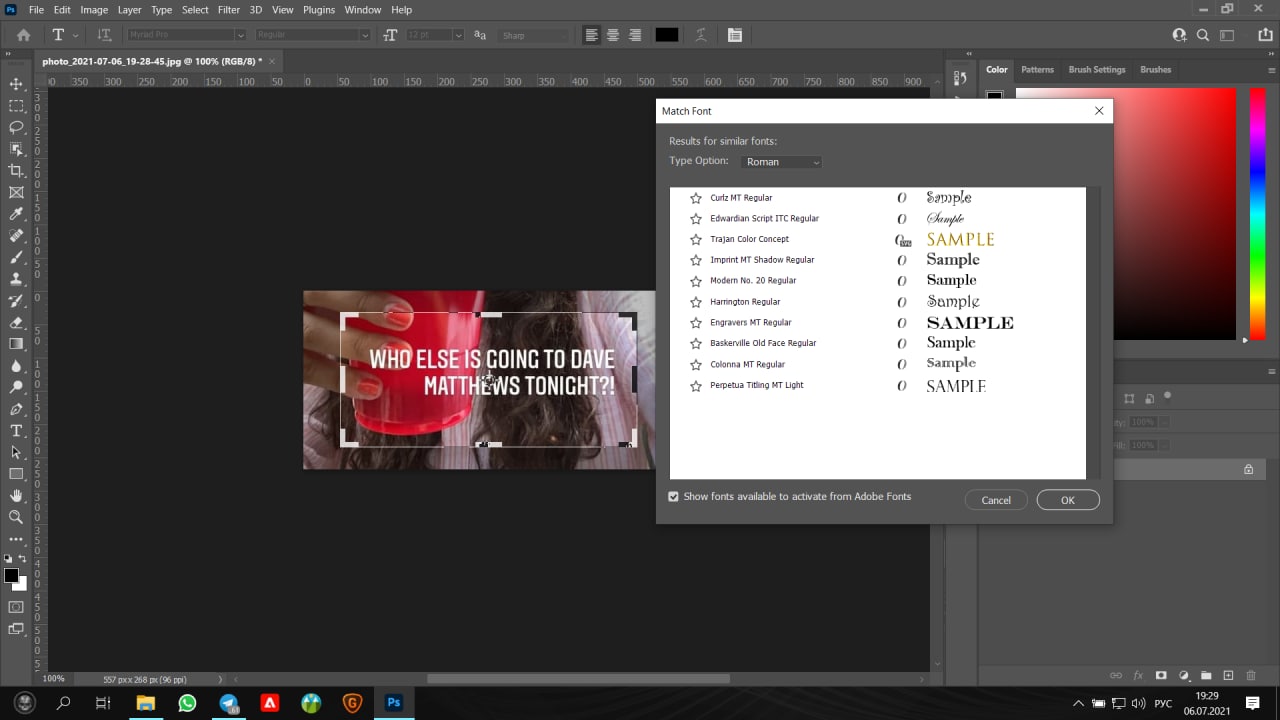Select the Eraser tool
Viewport: 1280px width, 720px height.
[x=16, y=323]
